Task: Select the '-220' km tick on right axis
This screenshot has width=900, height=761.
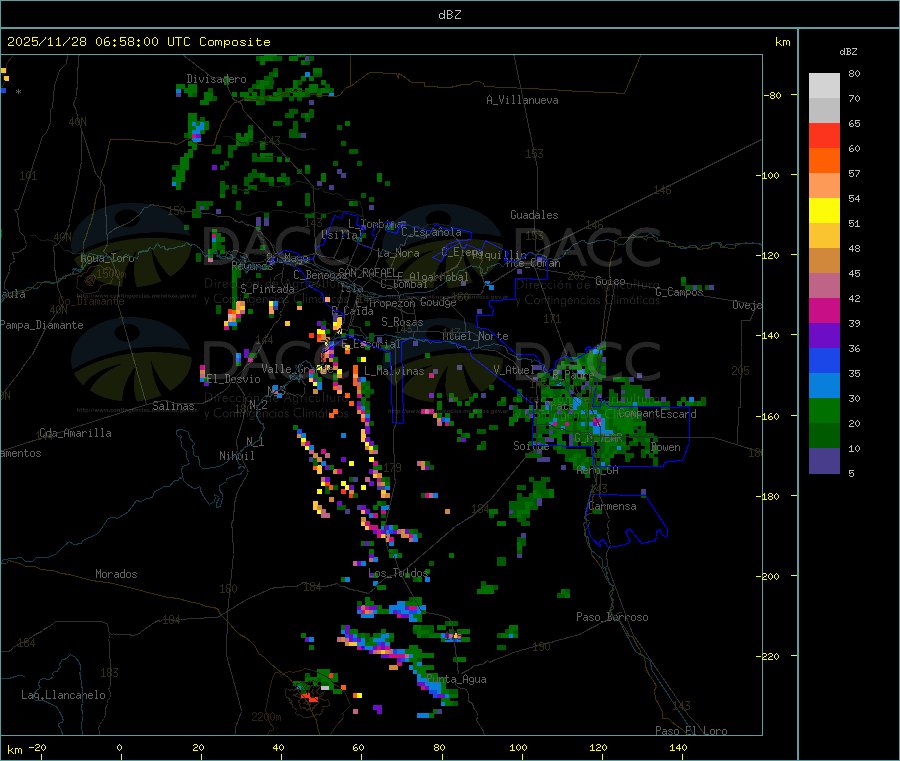Action: 770,656
